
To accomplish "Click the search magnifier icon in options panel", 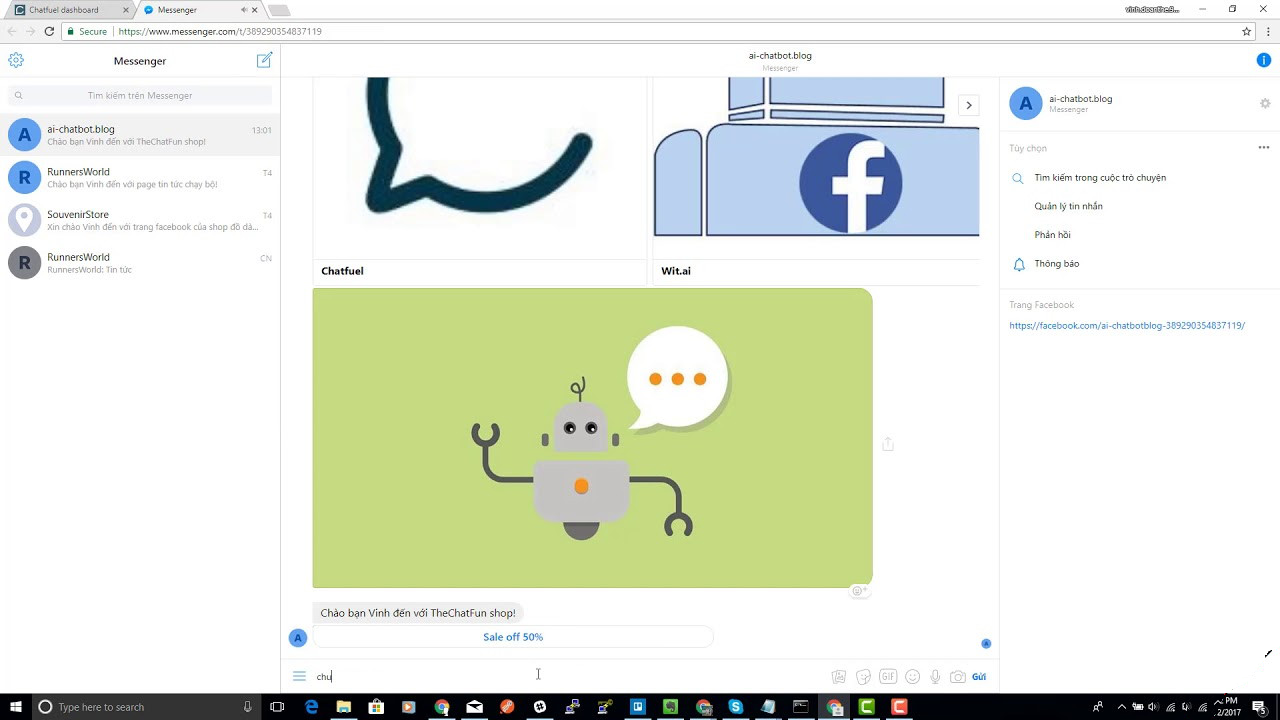I will (1018, 178).
